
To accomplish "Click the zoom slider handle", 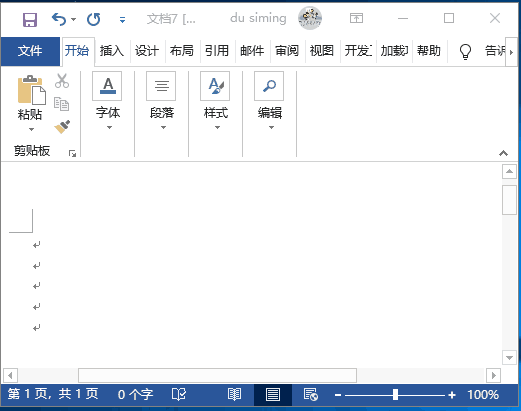I will click(395, 395).
